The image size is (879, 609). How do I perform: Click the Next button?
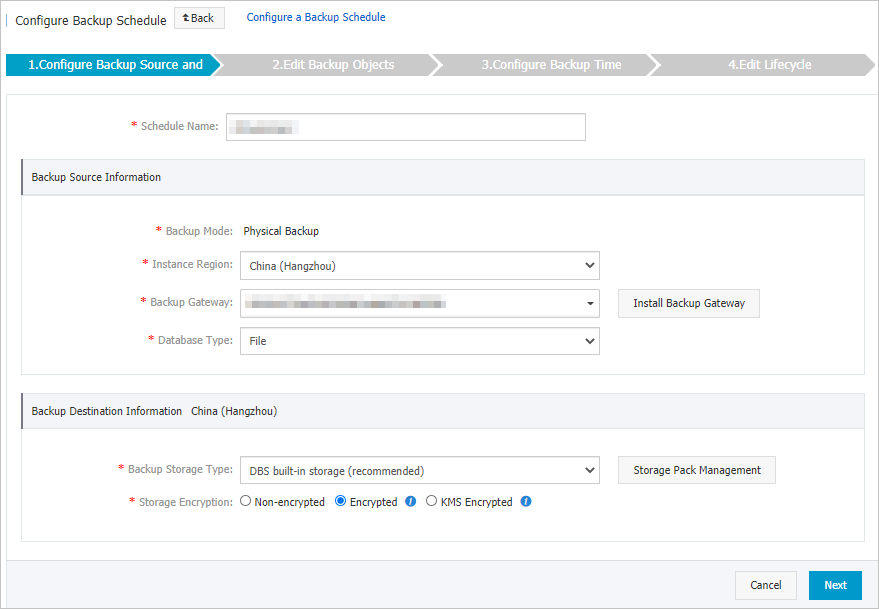pyautogui.click(x=835, y=585)
